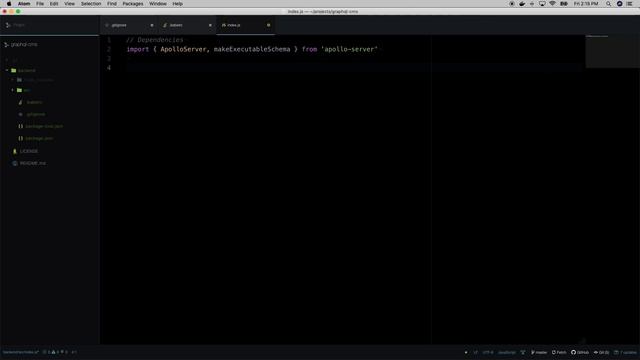Viewport: 640px width, 360px height.
Task: Change the UTF-8 encoding selector
Action: pyautogui.click(x=488, y=352)
